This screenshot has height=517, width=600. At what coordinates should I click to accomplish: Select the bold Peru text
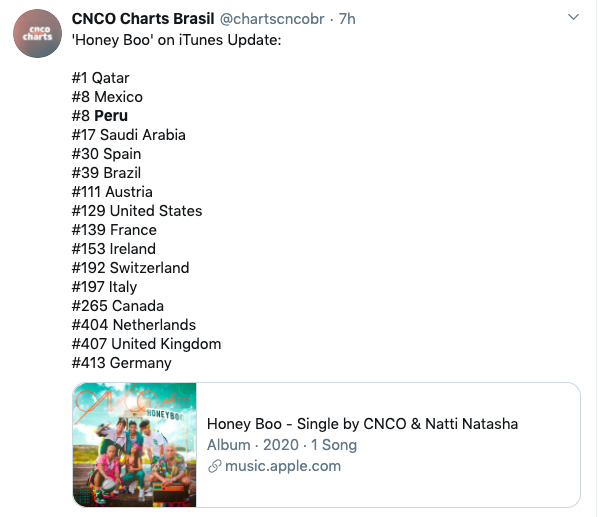point(111,116)
